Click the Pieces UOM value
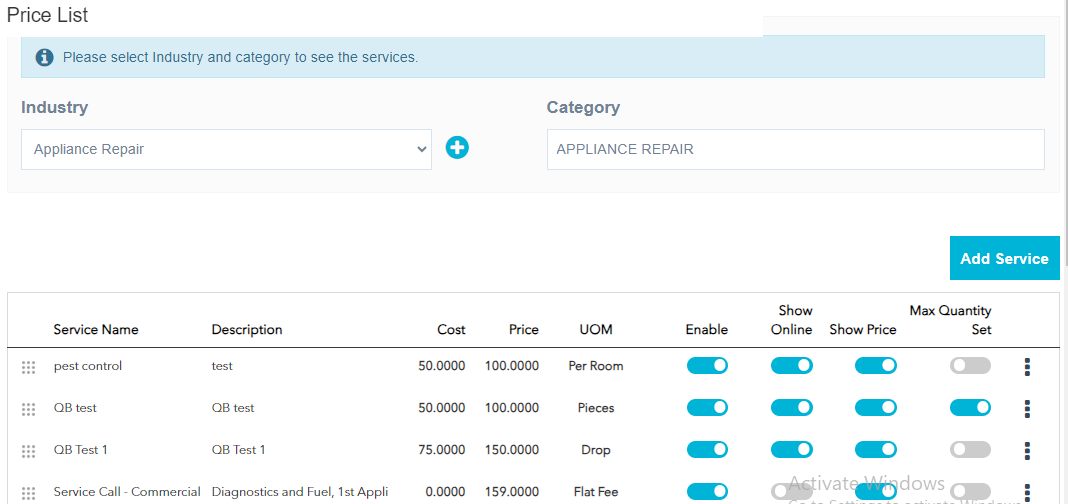 (x=596, y=408)
